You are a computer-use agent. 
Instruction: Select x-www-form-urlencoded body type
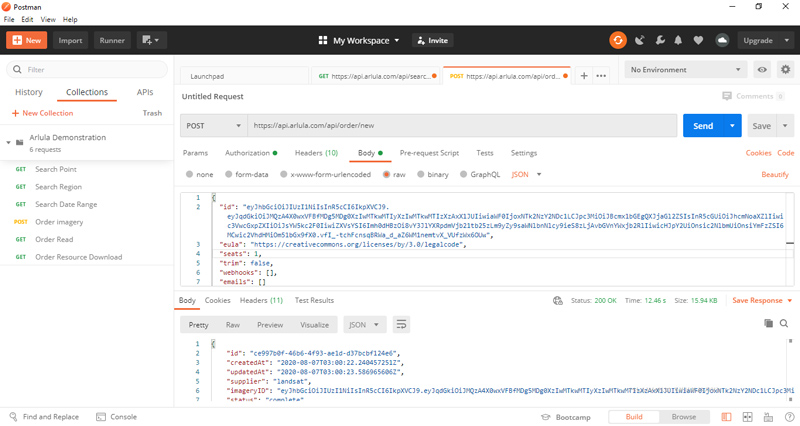[284, 174]
